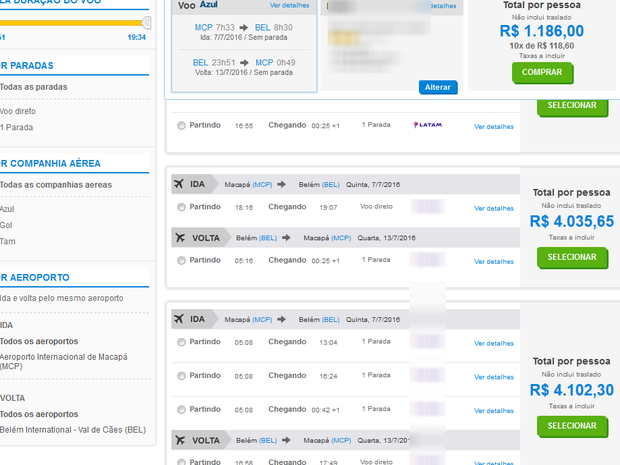Click arrow after Macapá (MCP) in R$ 4.035,65 itinerary

[x=282, y=184]
